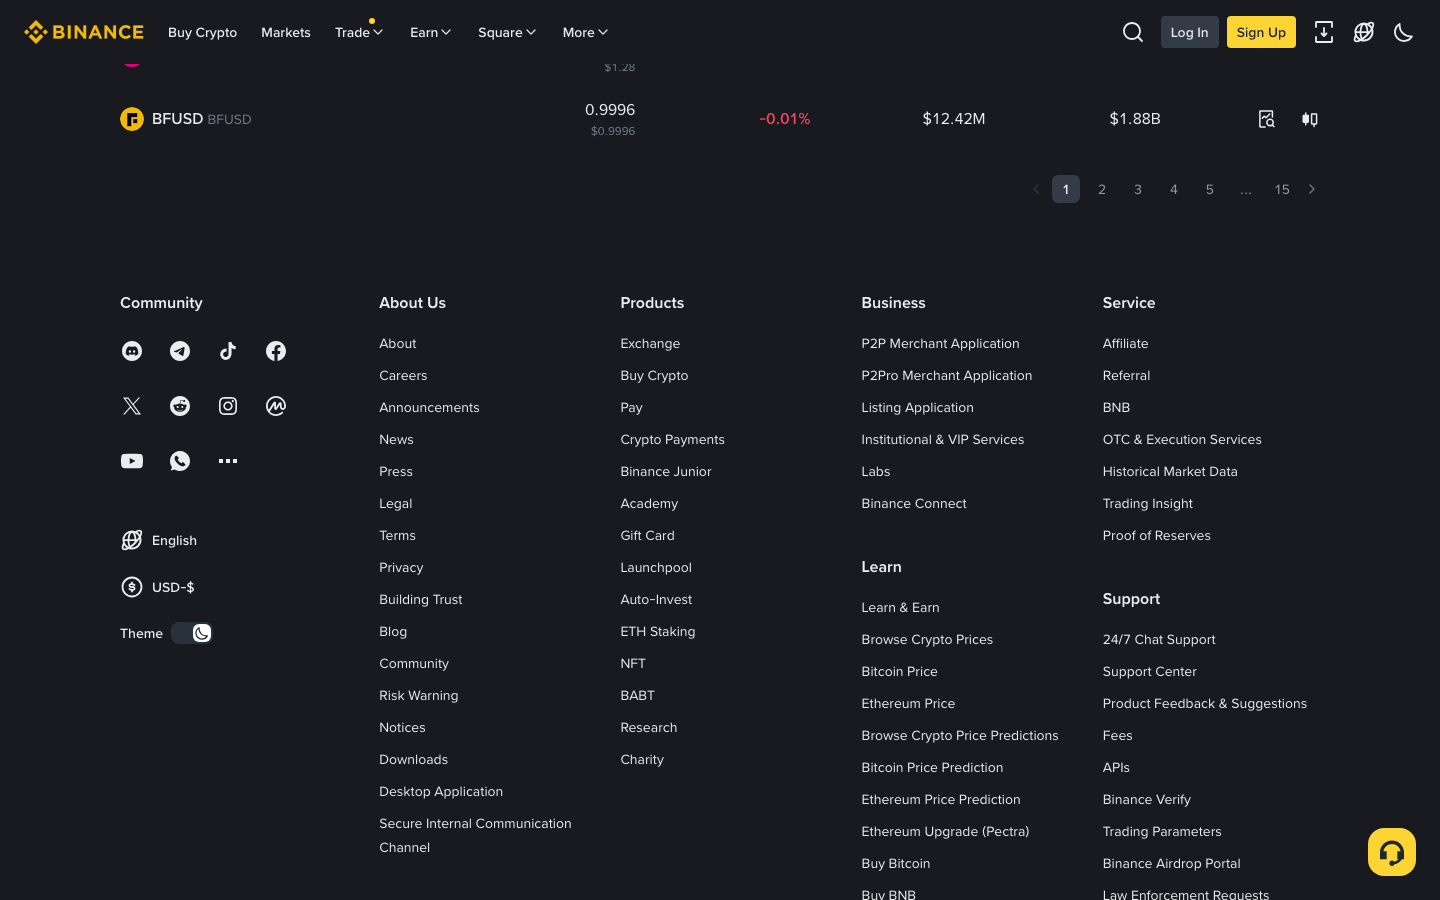
Task: Open the Earn dropdown
Action: point(430,32)
